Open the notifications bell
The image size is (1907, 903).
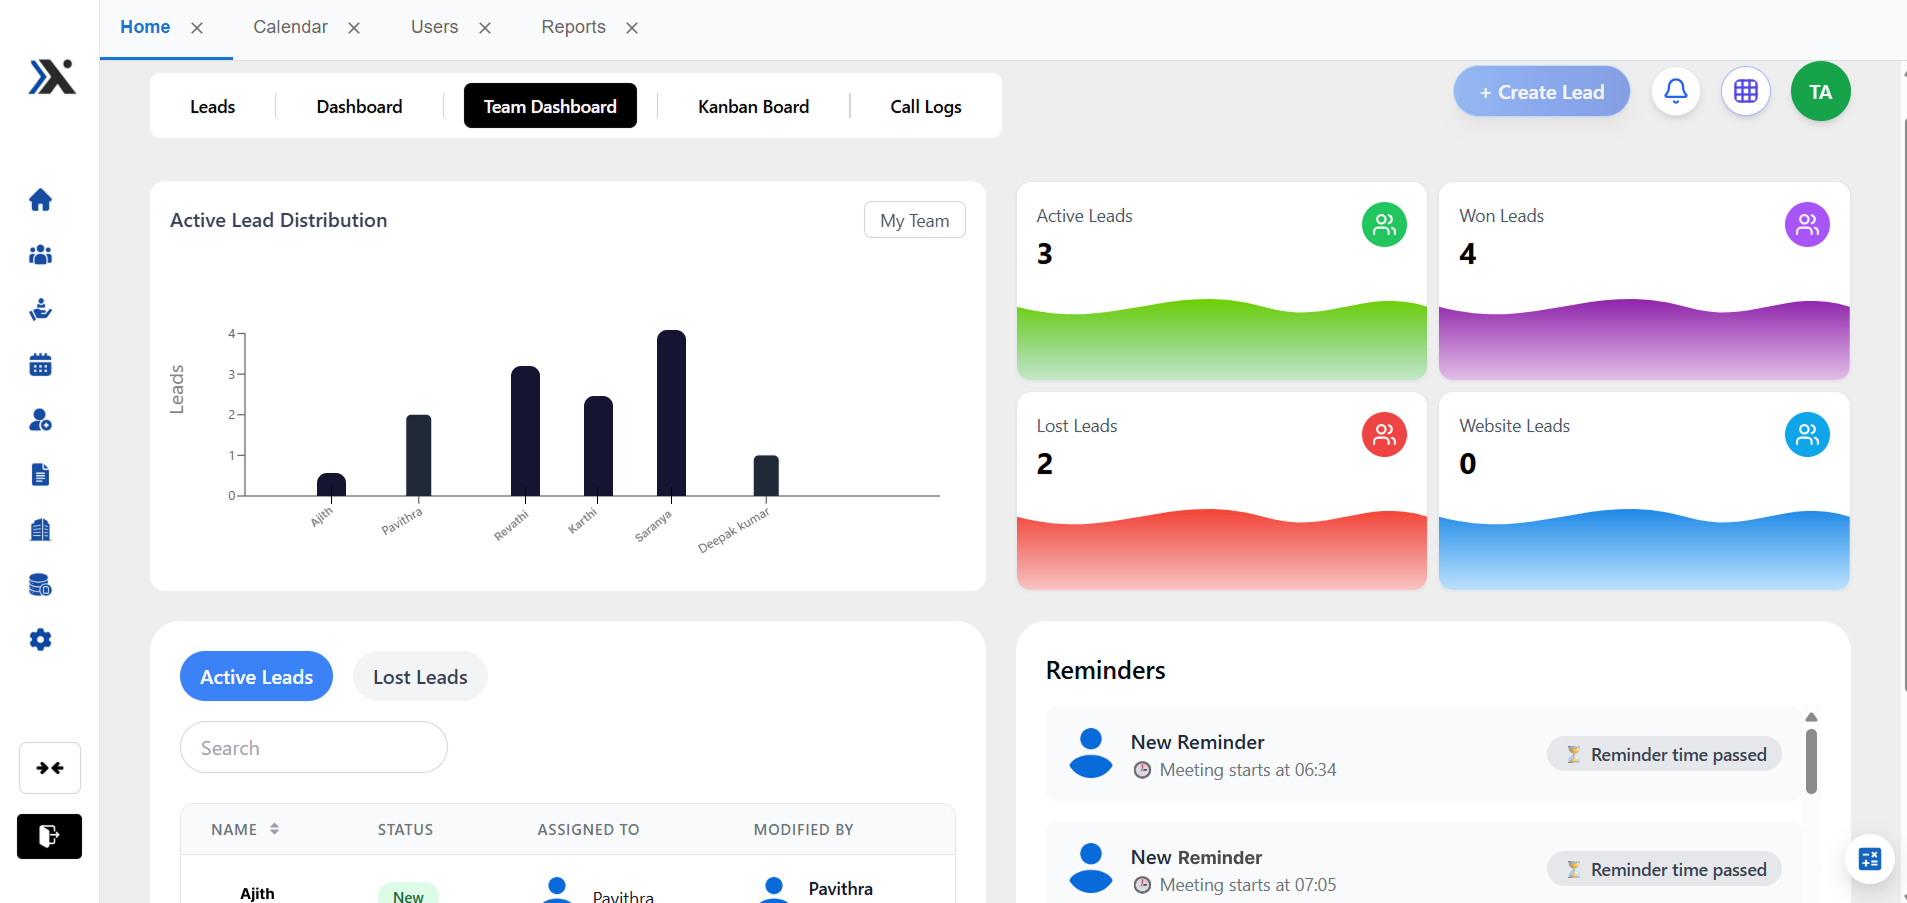point(1676,92)
